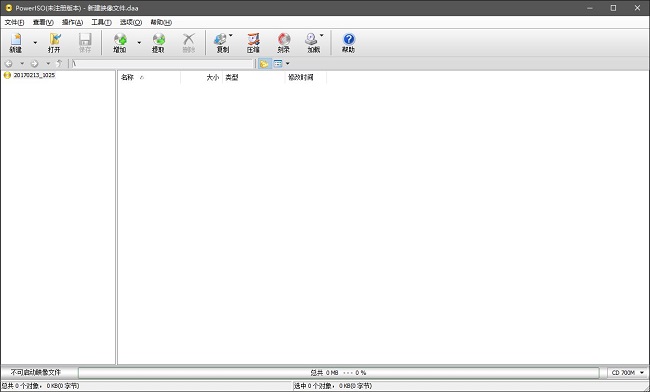
Task: Click the 不可启动映像文件 status label
Action: (x=36, y=373)
